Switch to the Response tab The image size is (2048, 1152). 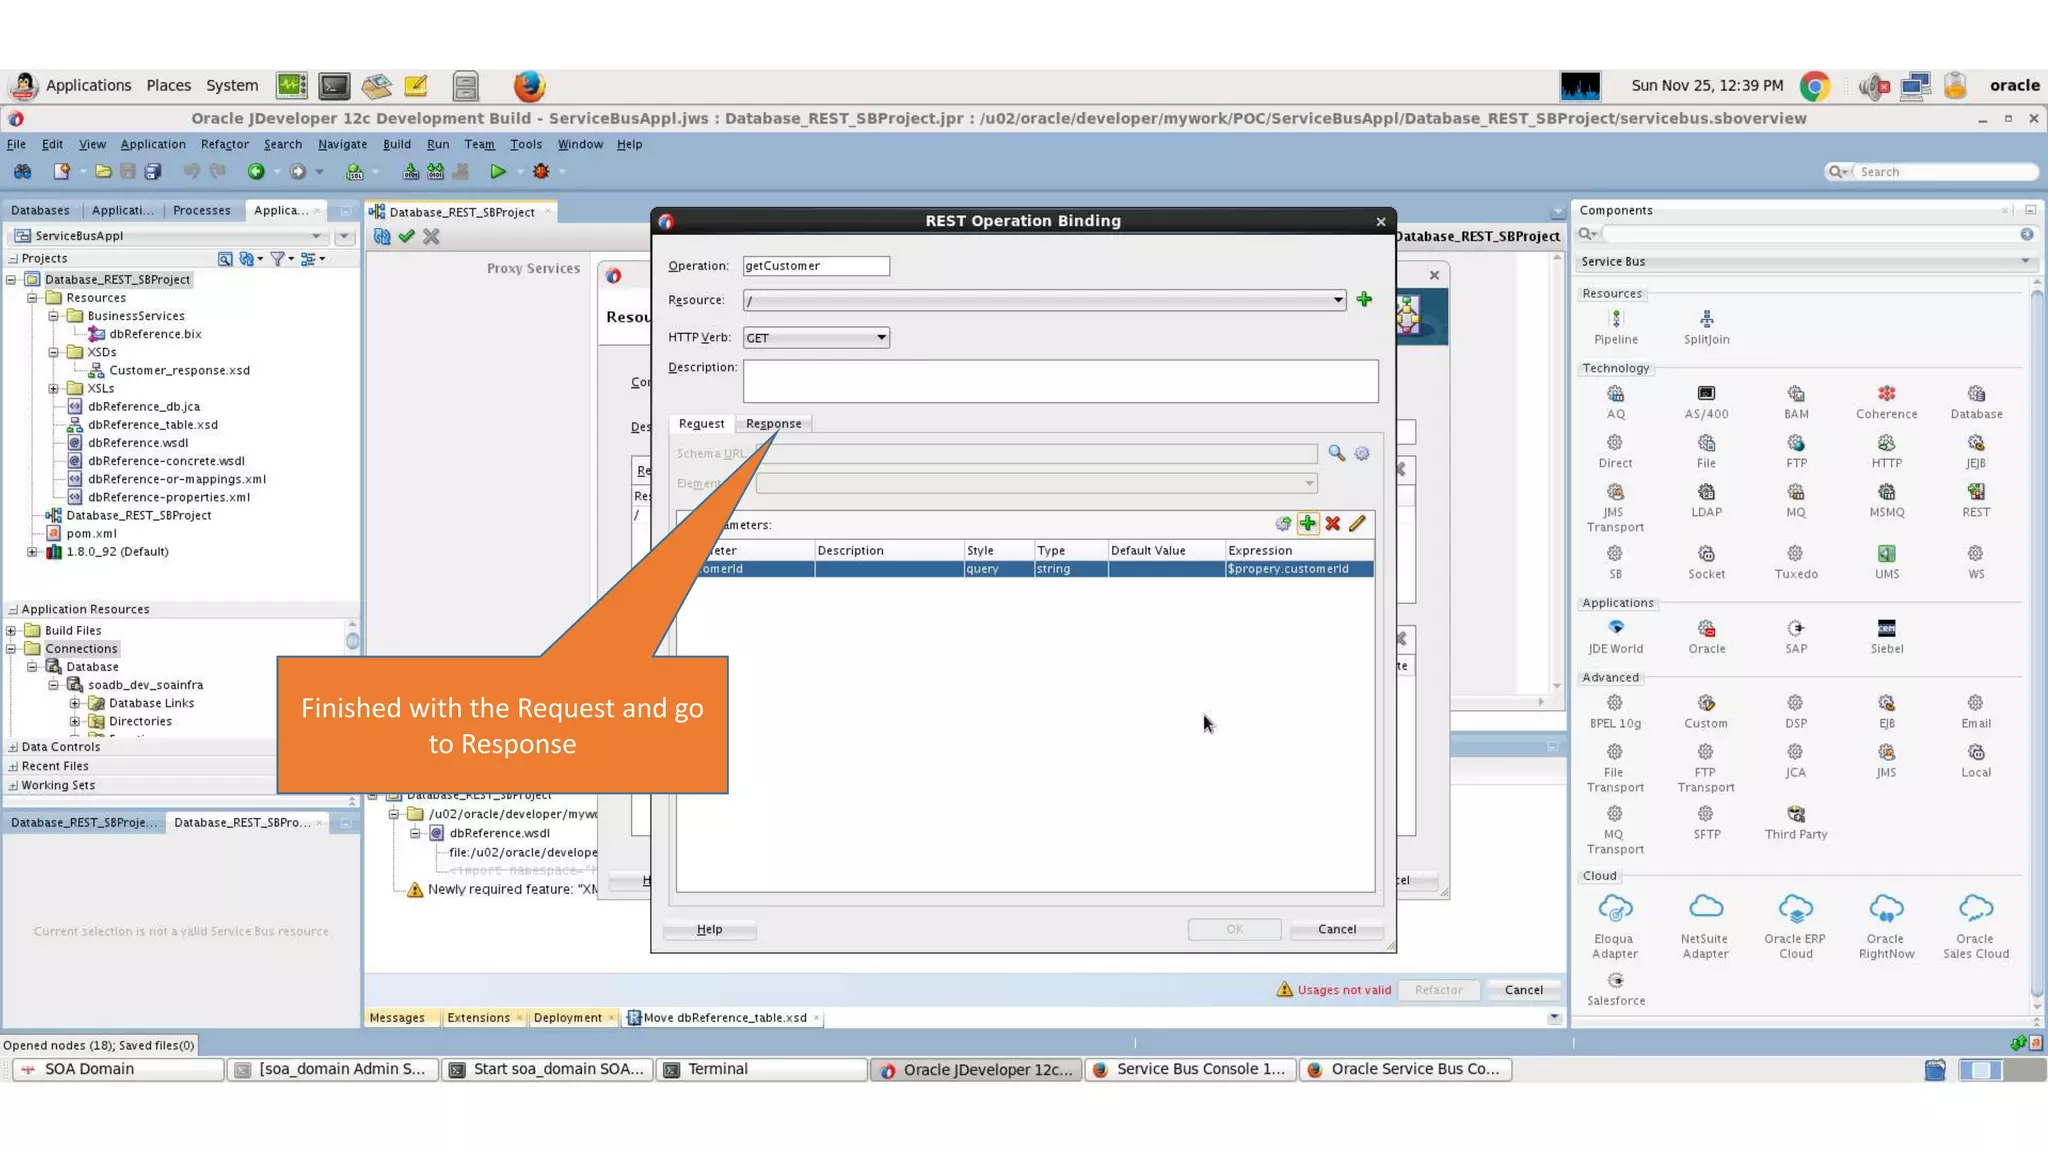[773, 424]
